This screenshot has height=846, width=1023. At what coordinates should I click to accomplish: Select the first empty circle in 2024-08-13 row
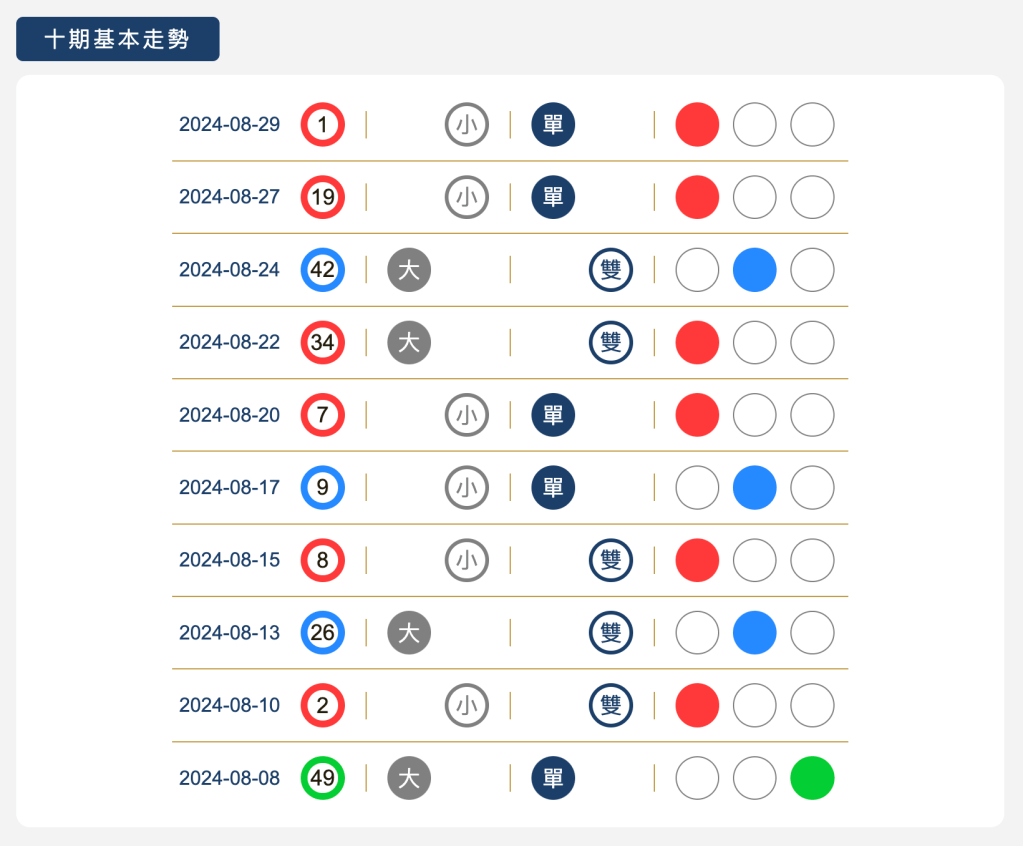pyautogui.click(x=697, y=632)
